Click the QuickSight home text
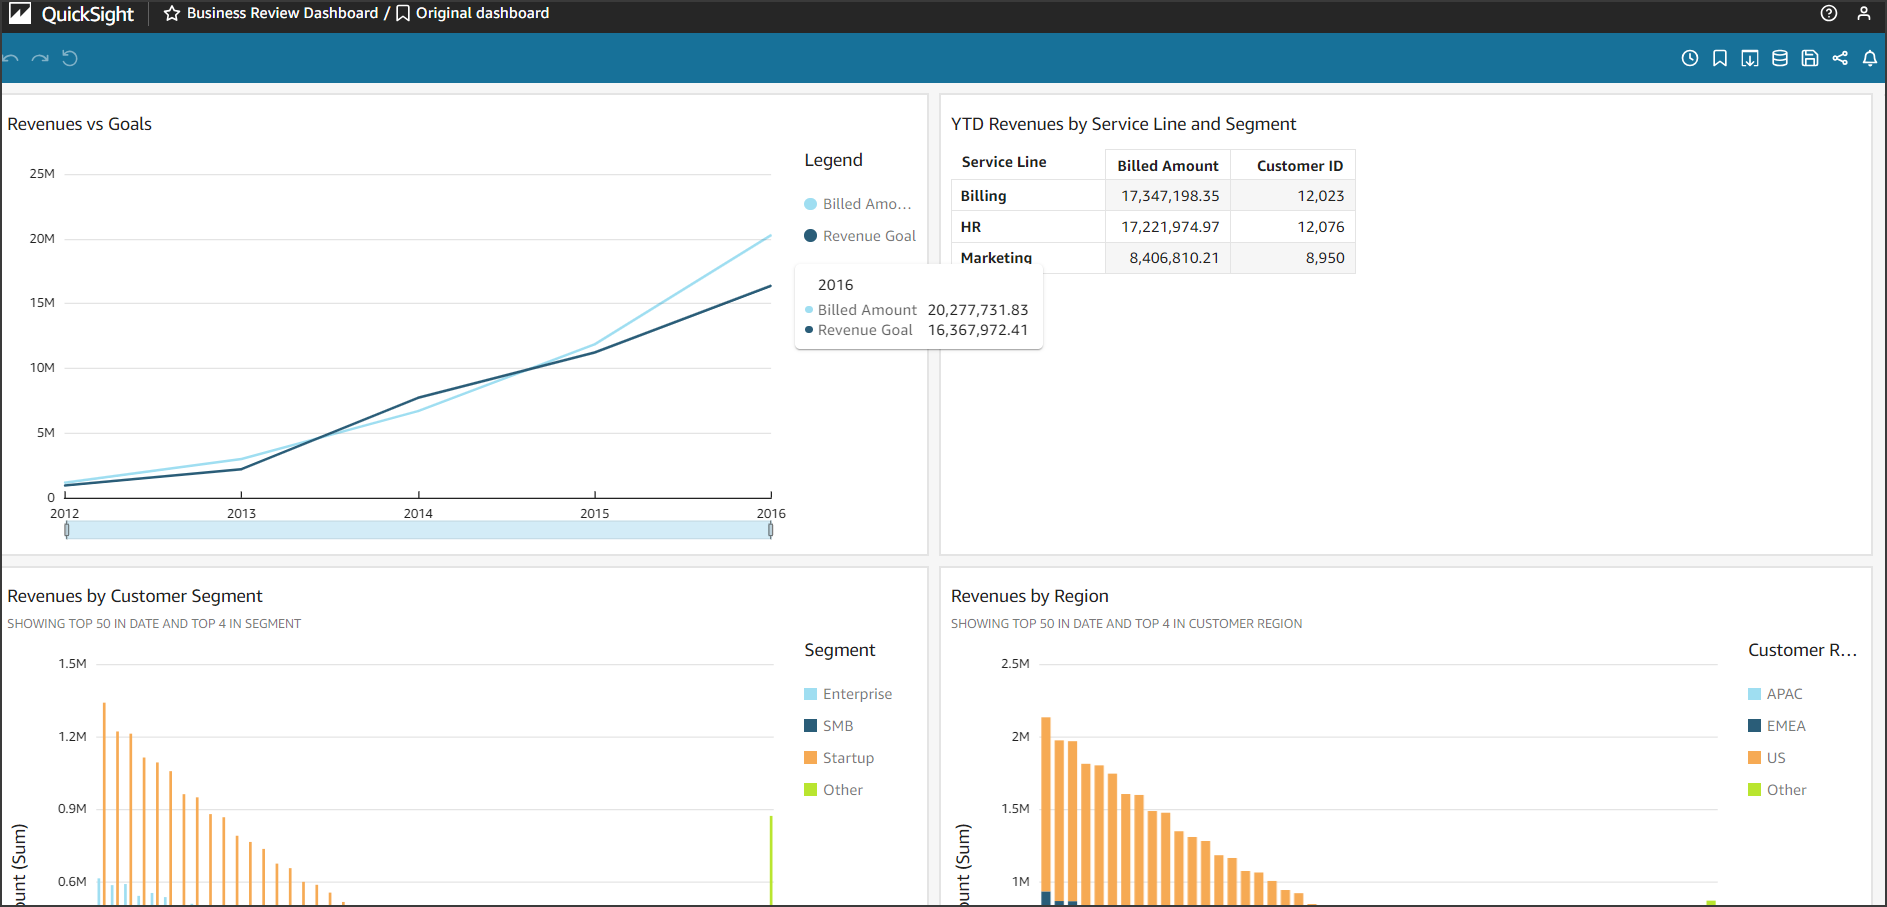 tap(88, 14)
